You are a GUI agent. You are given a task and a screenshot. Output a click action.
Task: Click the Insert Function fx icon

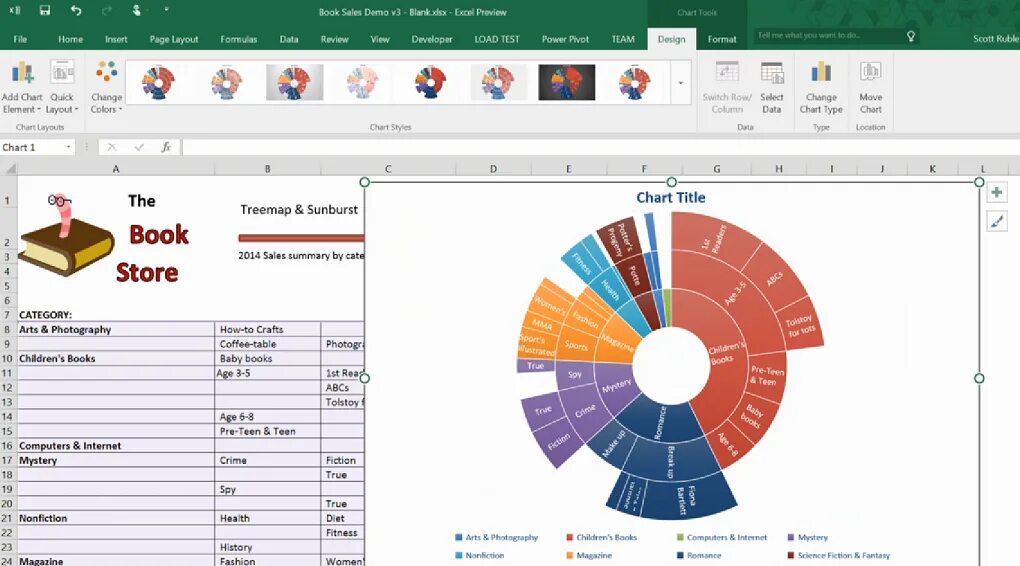[166, 148]
